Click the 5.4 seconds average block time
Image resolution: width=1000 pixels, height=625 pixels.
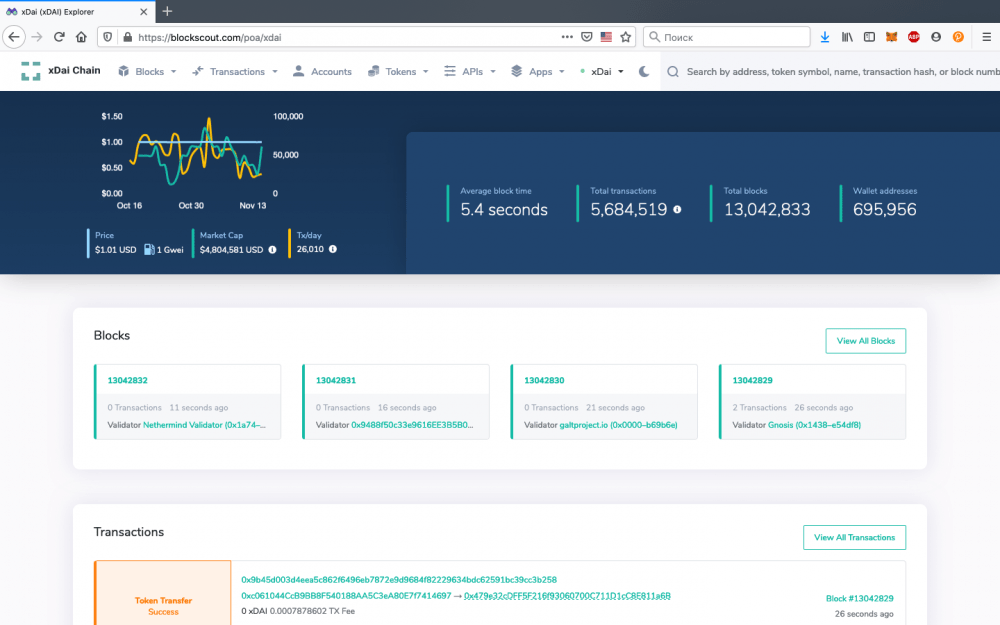[504, 210]
